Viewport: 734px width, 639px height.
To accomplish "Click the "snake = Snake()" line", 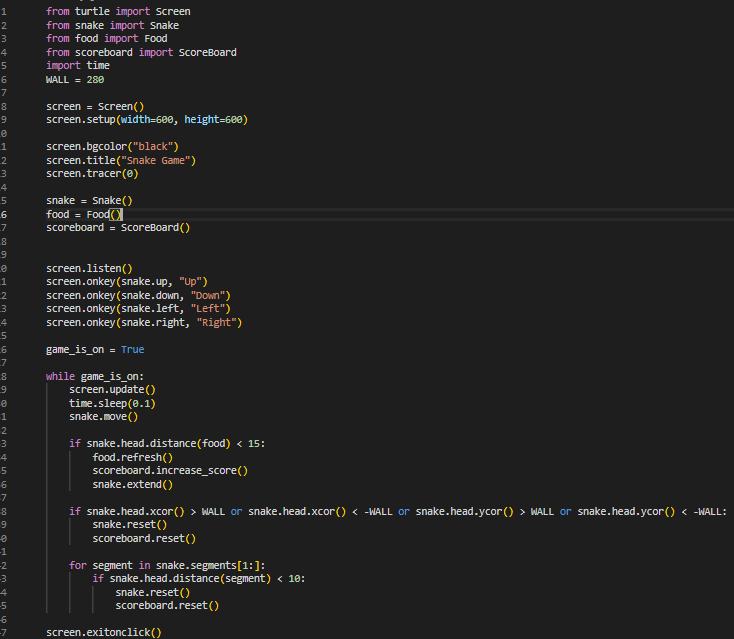I will pos(89,201).
